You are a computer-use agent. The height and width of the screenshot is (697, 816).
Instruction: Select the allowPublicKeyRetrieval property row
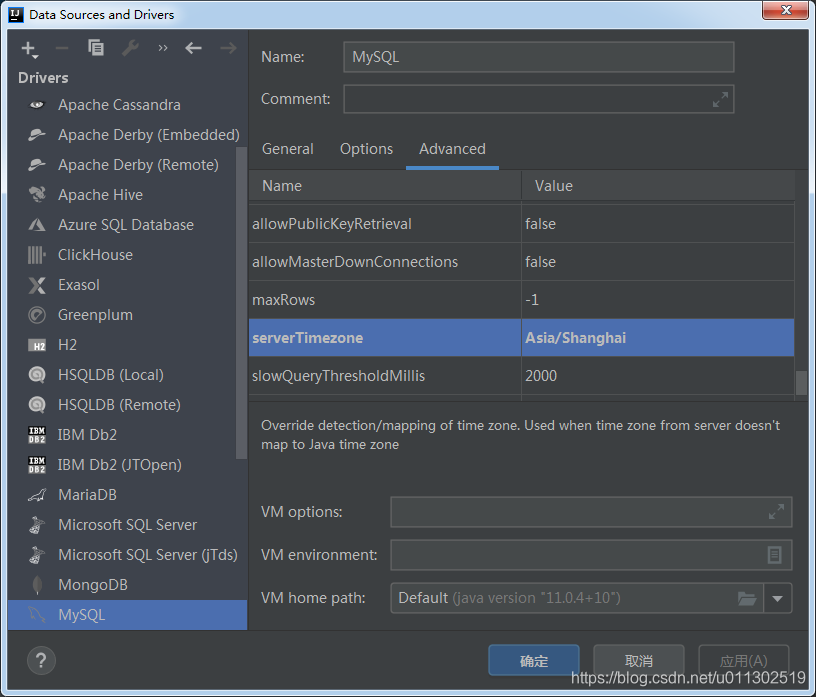521,224
